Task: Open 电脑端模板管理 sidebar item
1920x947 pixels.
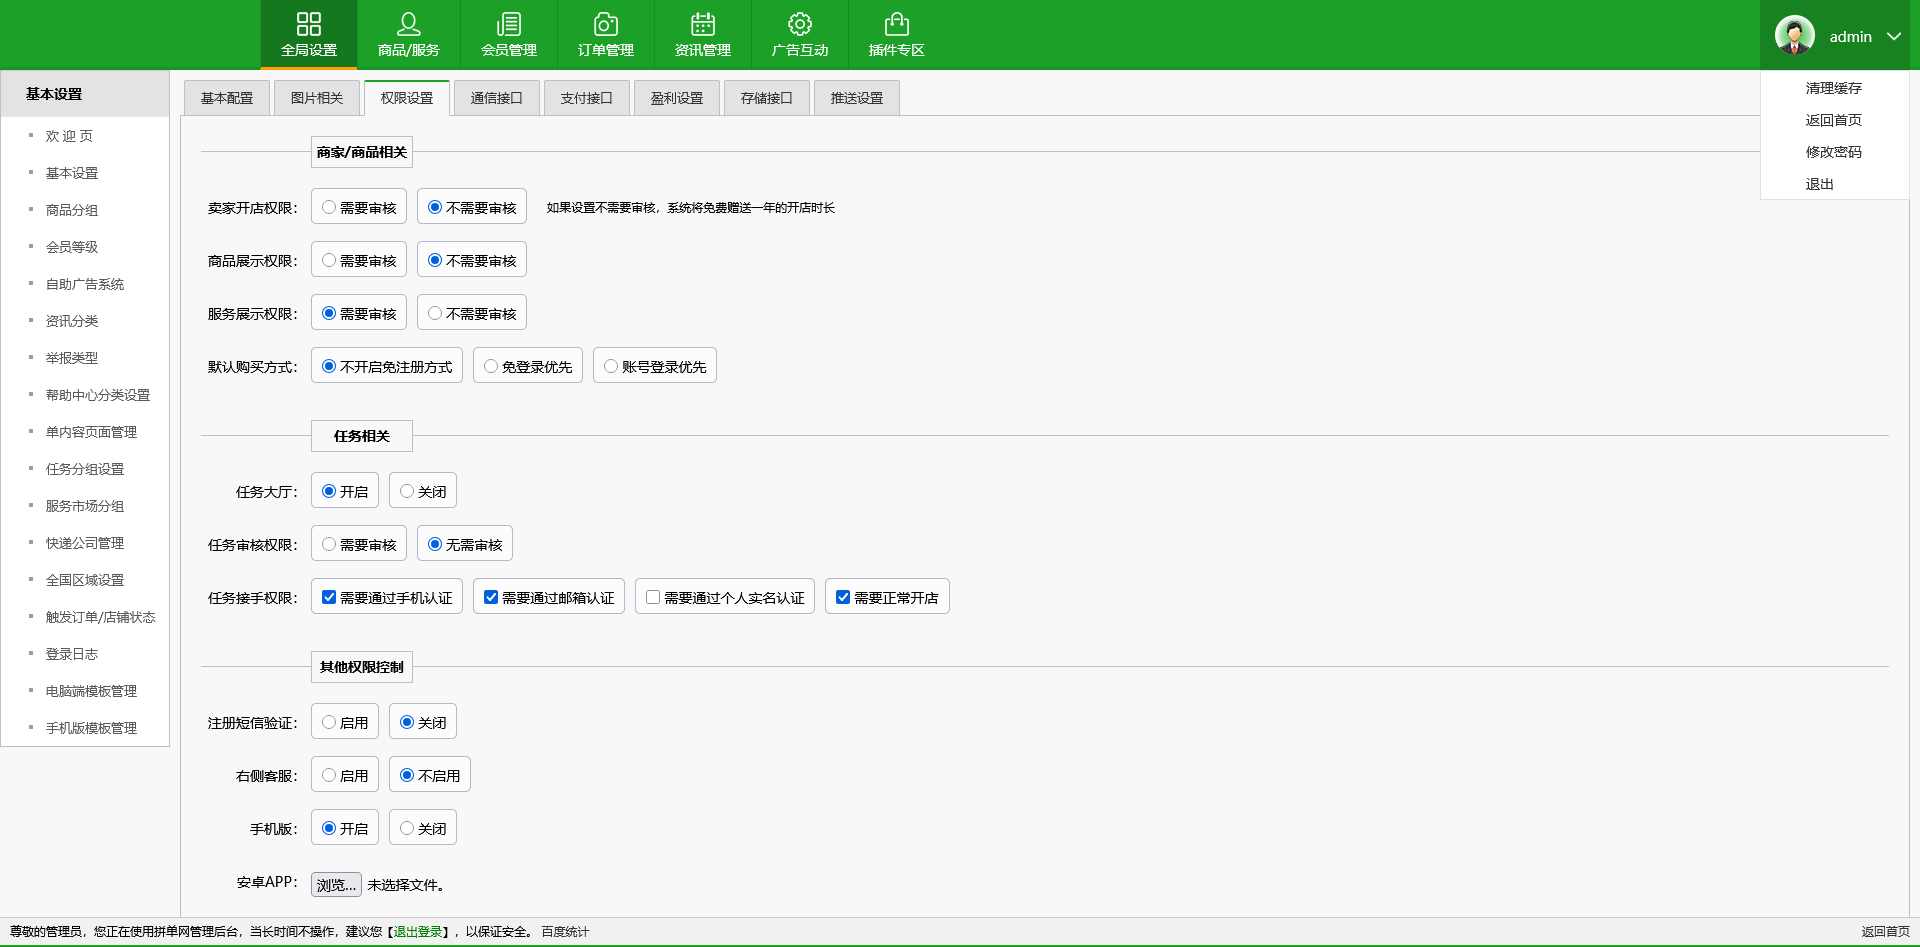Action: [91, 691]
